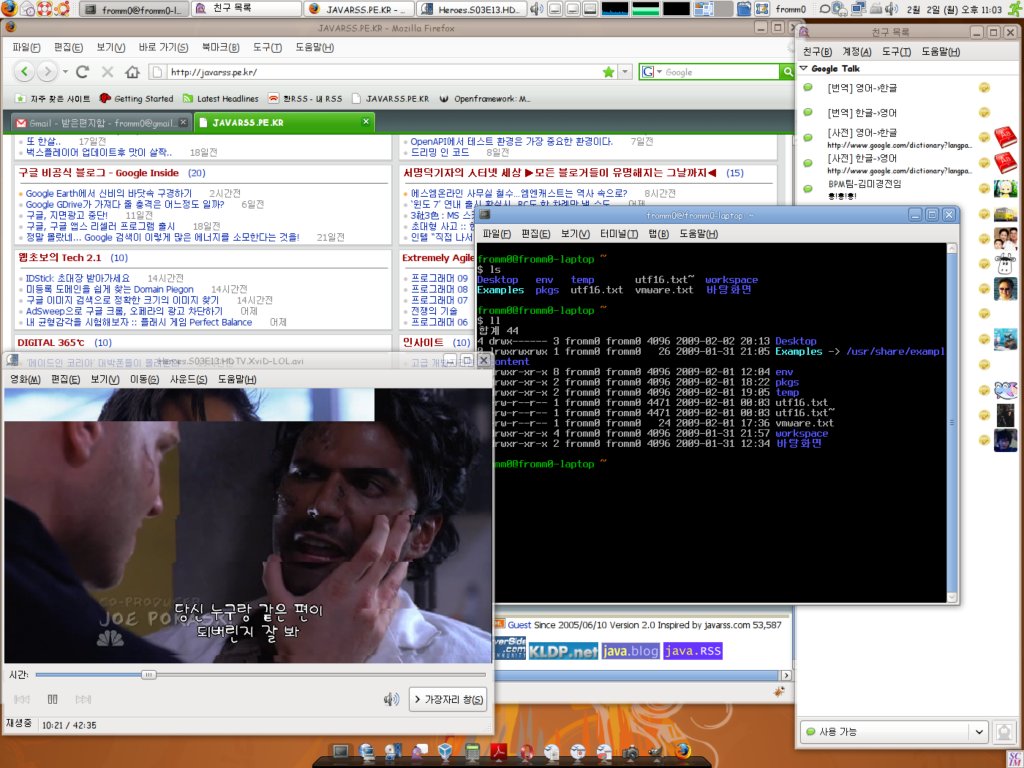Skip to previous track in video player
1024x768 pixels.
tap(22, 699)
